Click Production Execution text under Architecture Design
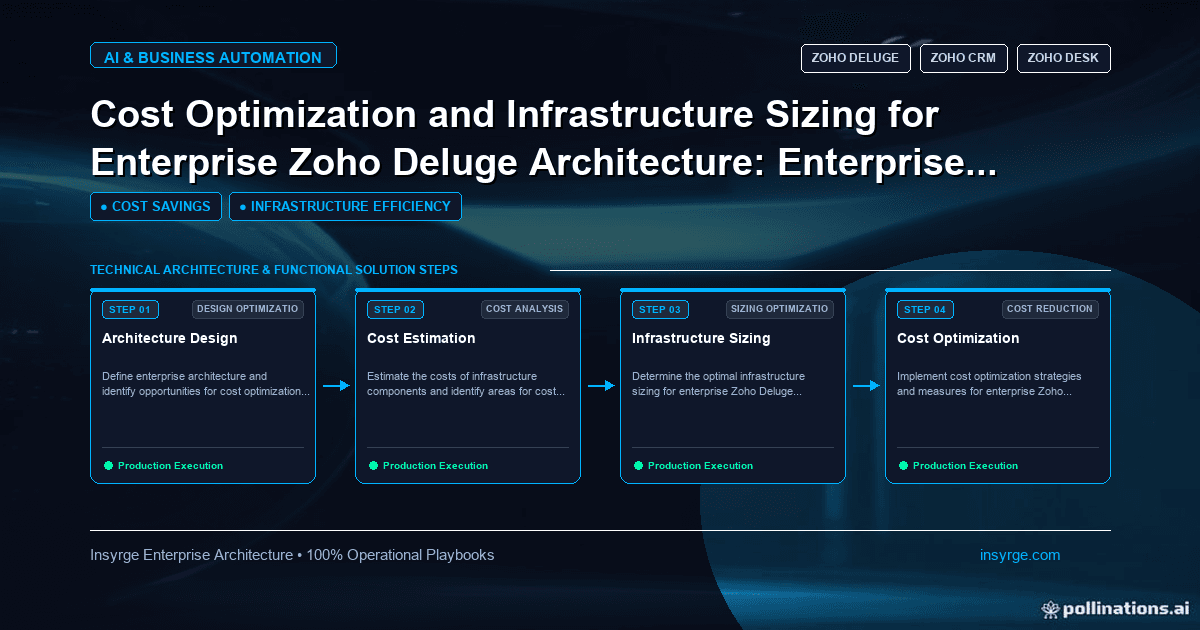The height and width of the screenshot is (630, 1200). point(170,466)
